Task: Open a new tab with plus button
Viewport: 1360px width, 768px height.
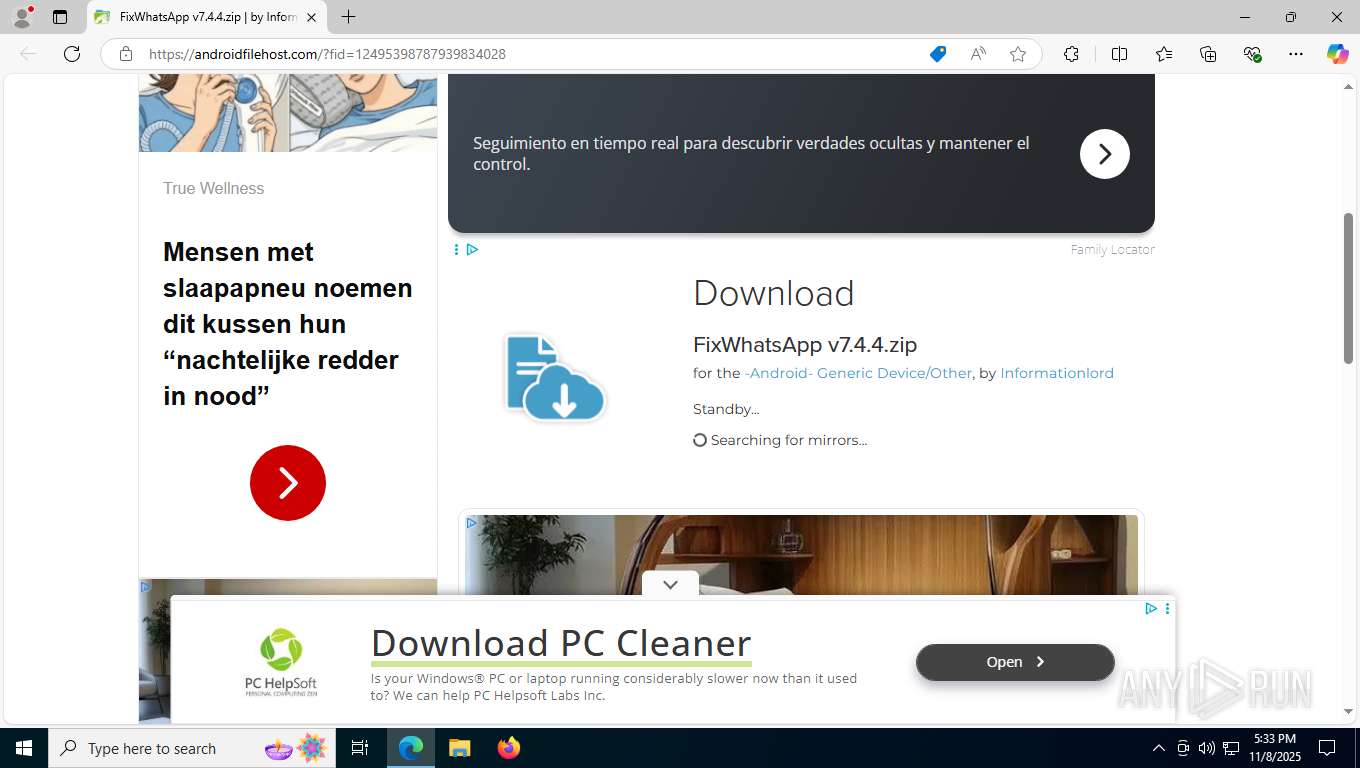Action: (348, 17)
